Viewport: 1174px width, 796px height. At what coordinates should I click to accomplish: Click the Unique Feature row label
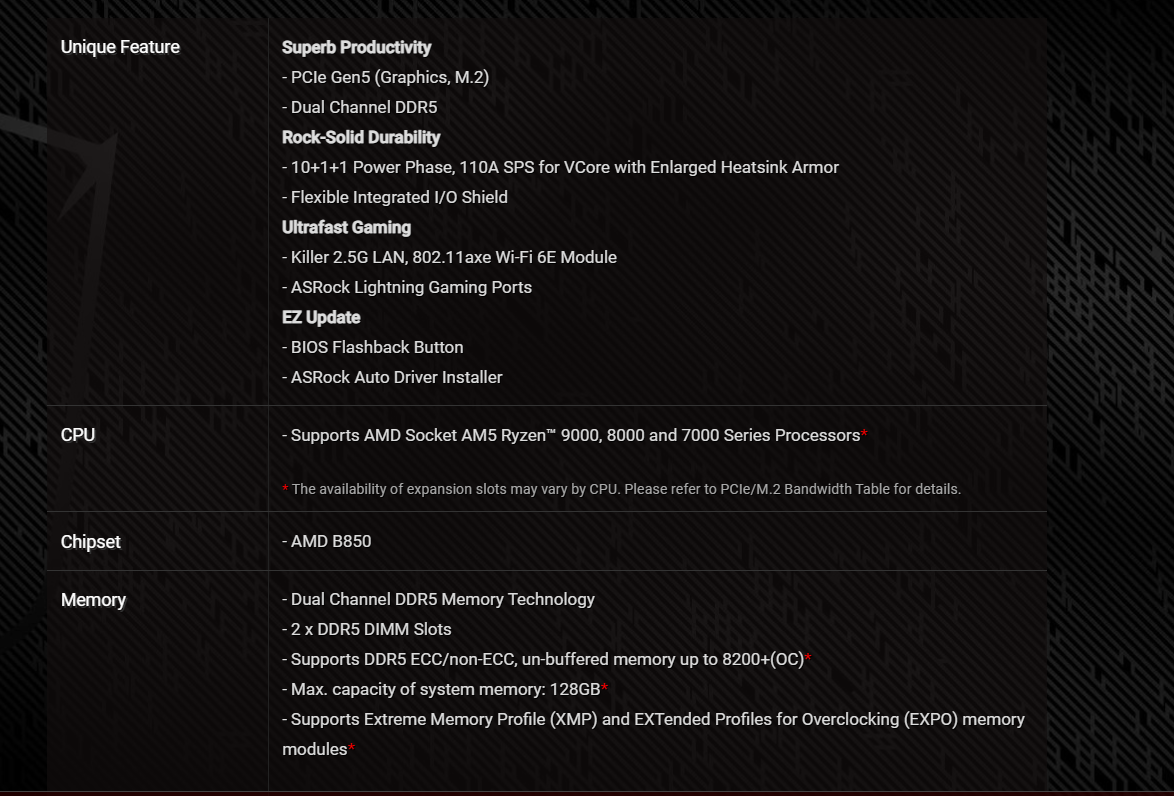(x=120, y=47)
